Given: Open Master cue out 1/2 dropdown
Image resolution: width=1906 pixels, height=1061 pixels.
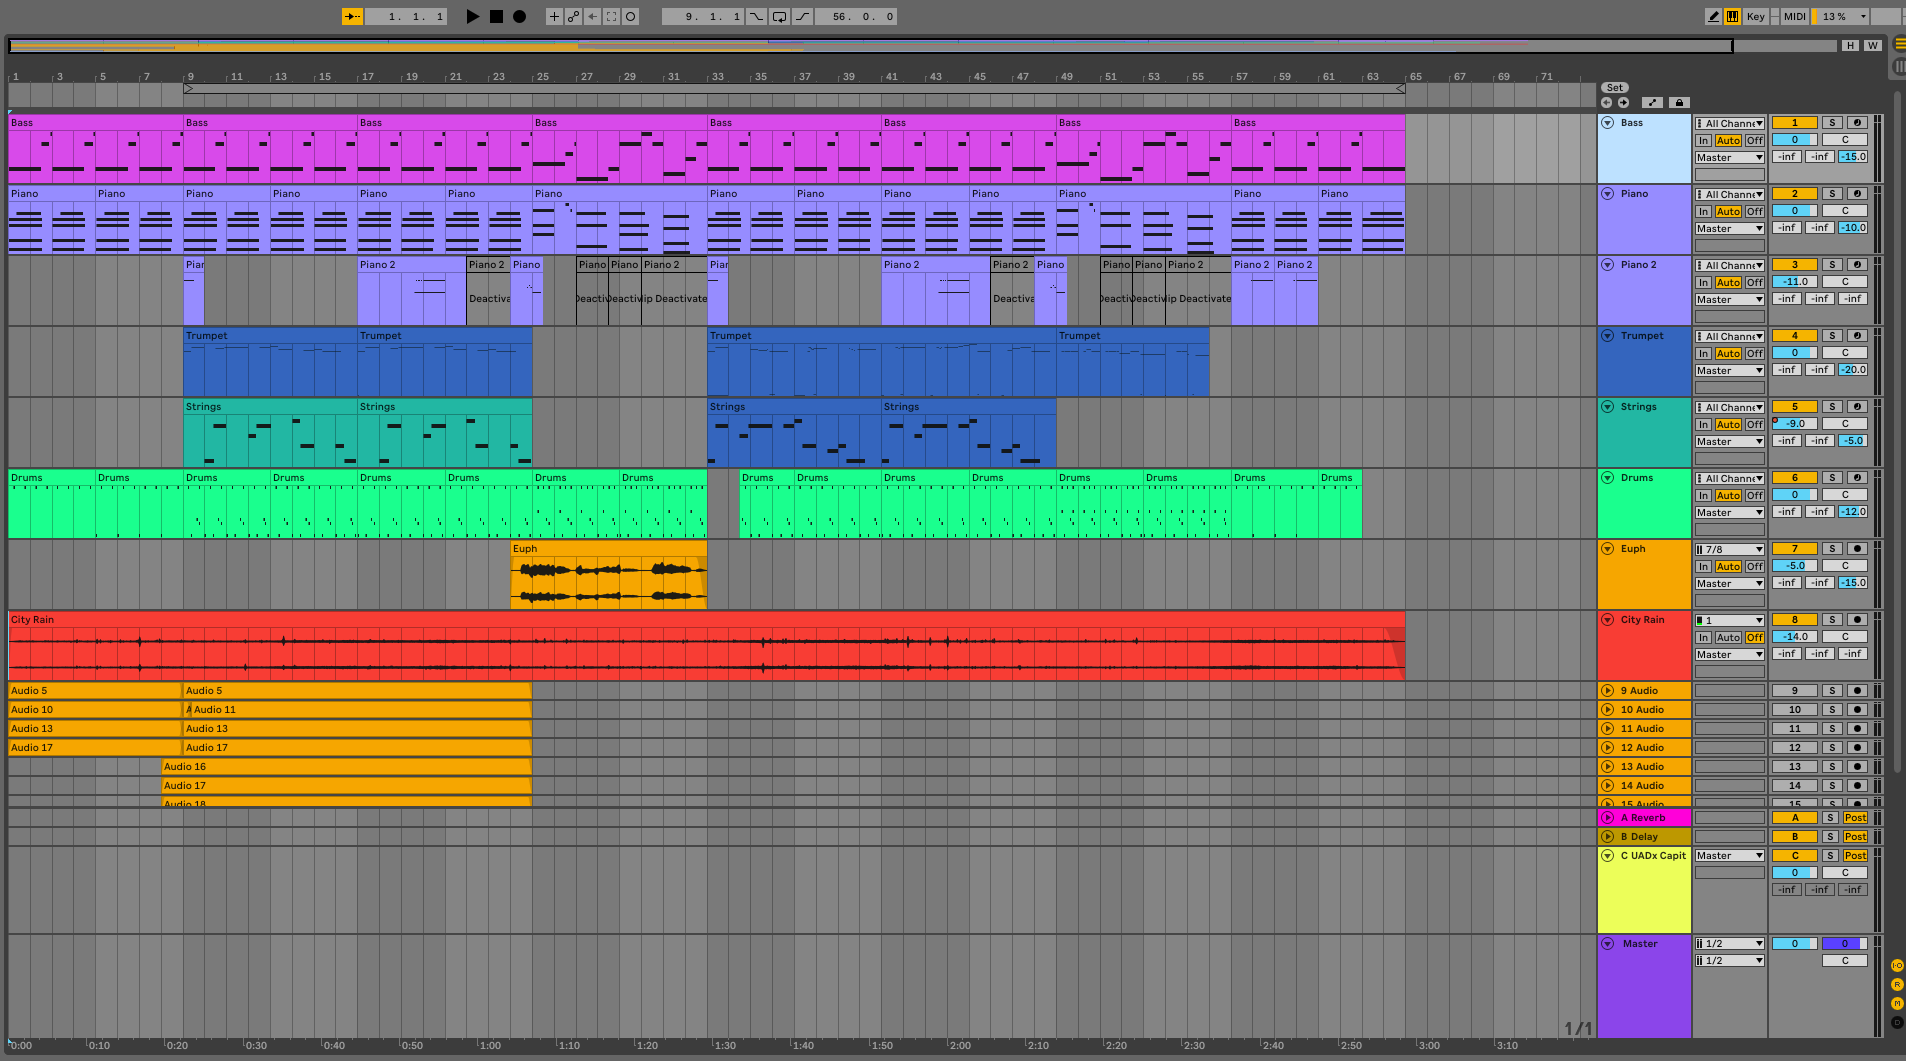Looking at the screenshot, I should 1730,943.
